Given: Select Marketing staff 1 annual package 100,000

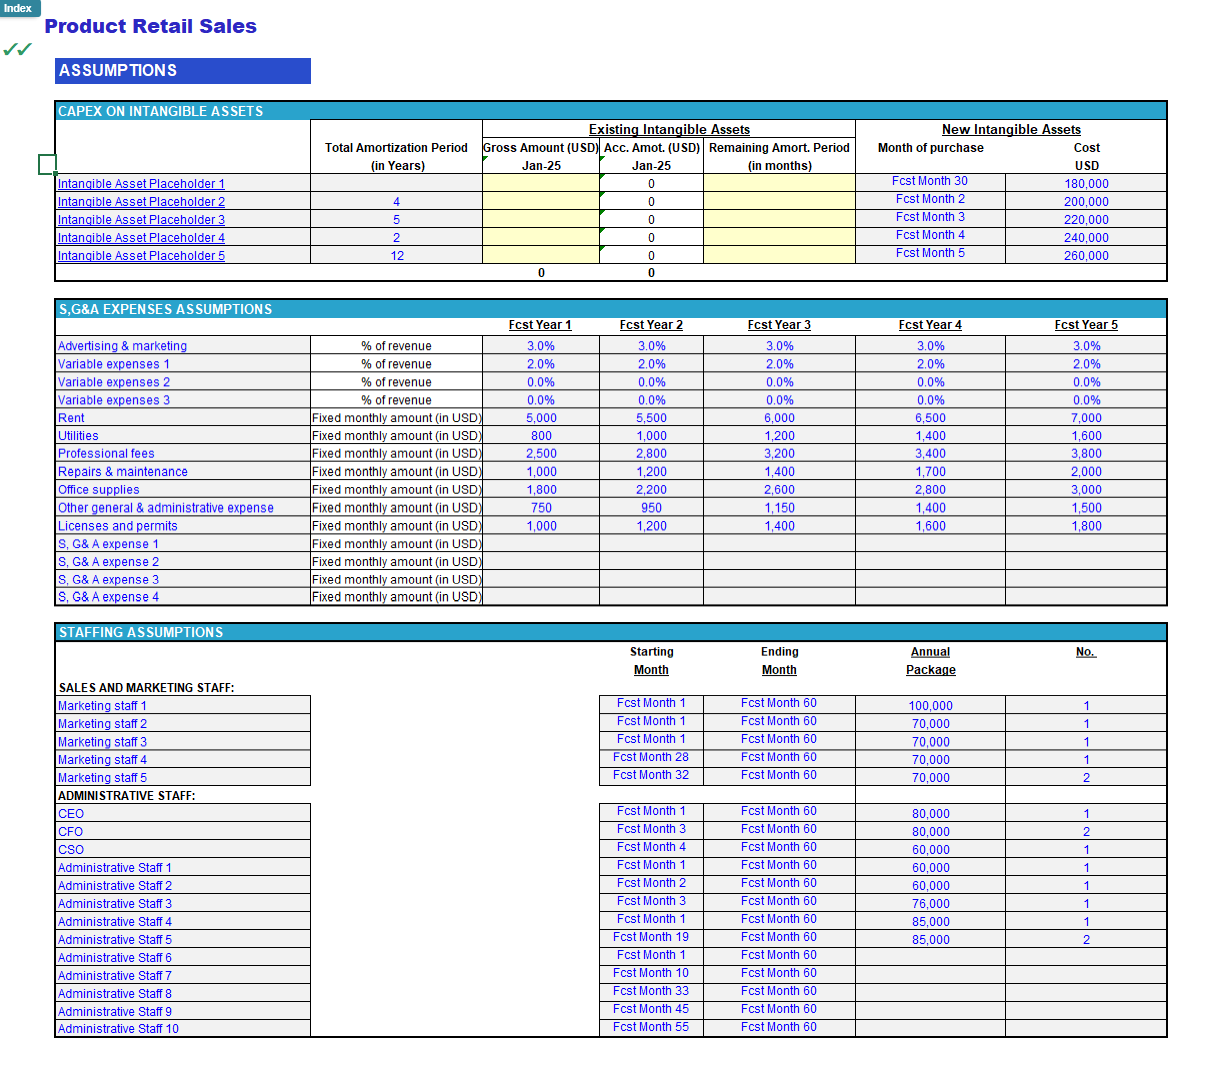Looking at the screenshot, I should pos(930,706).
